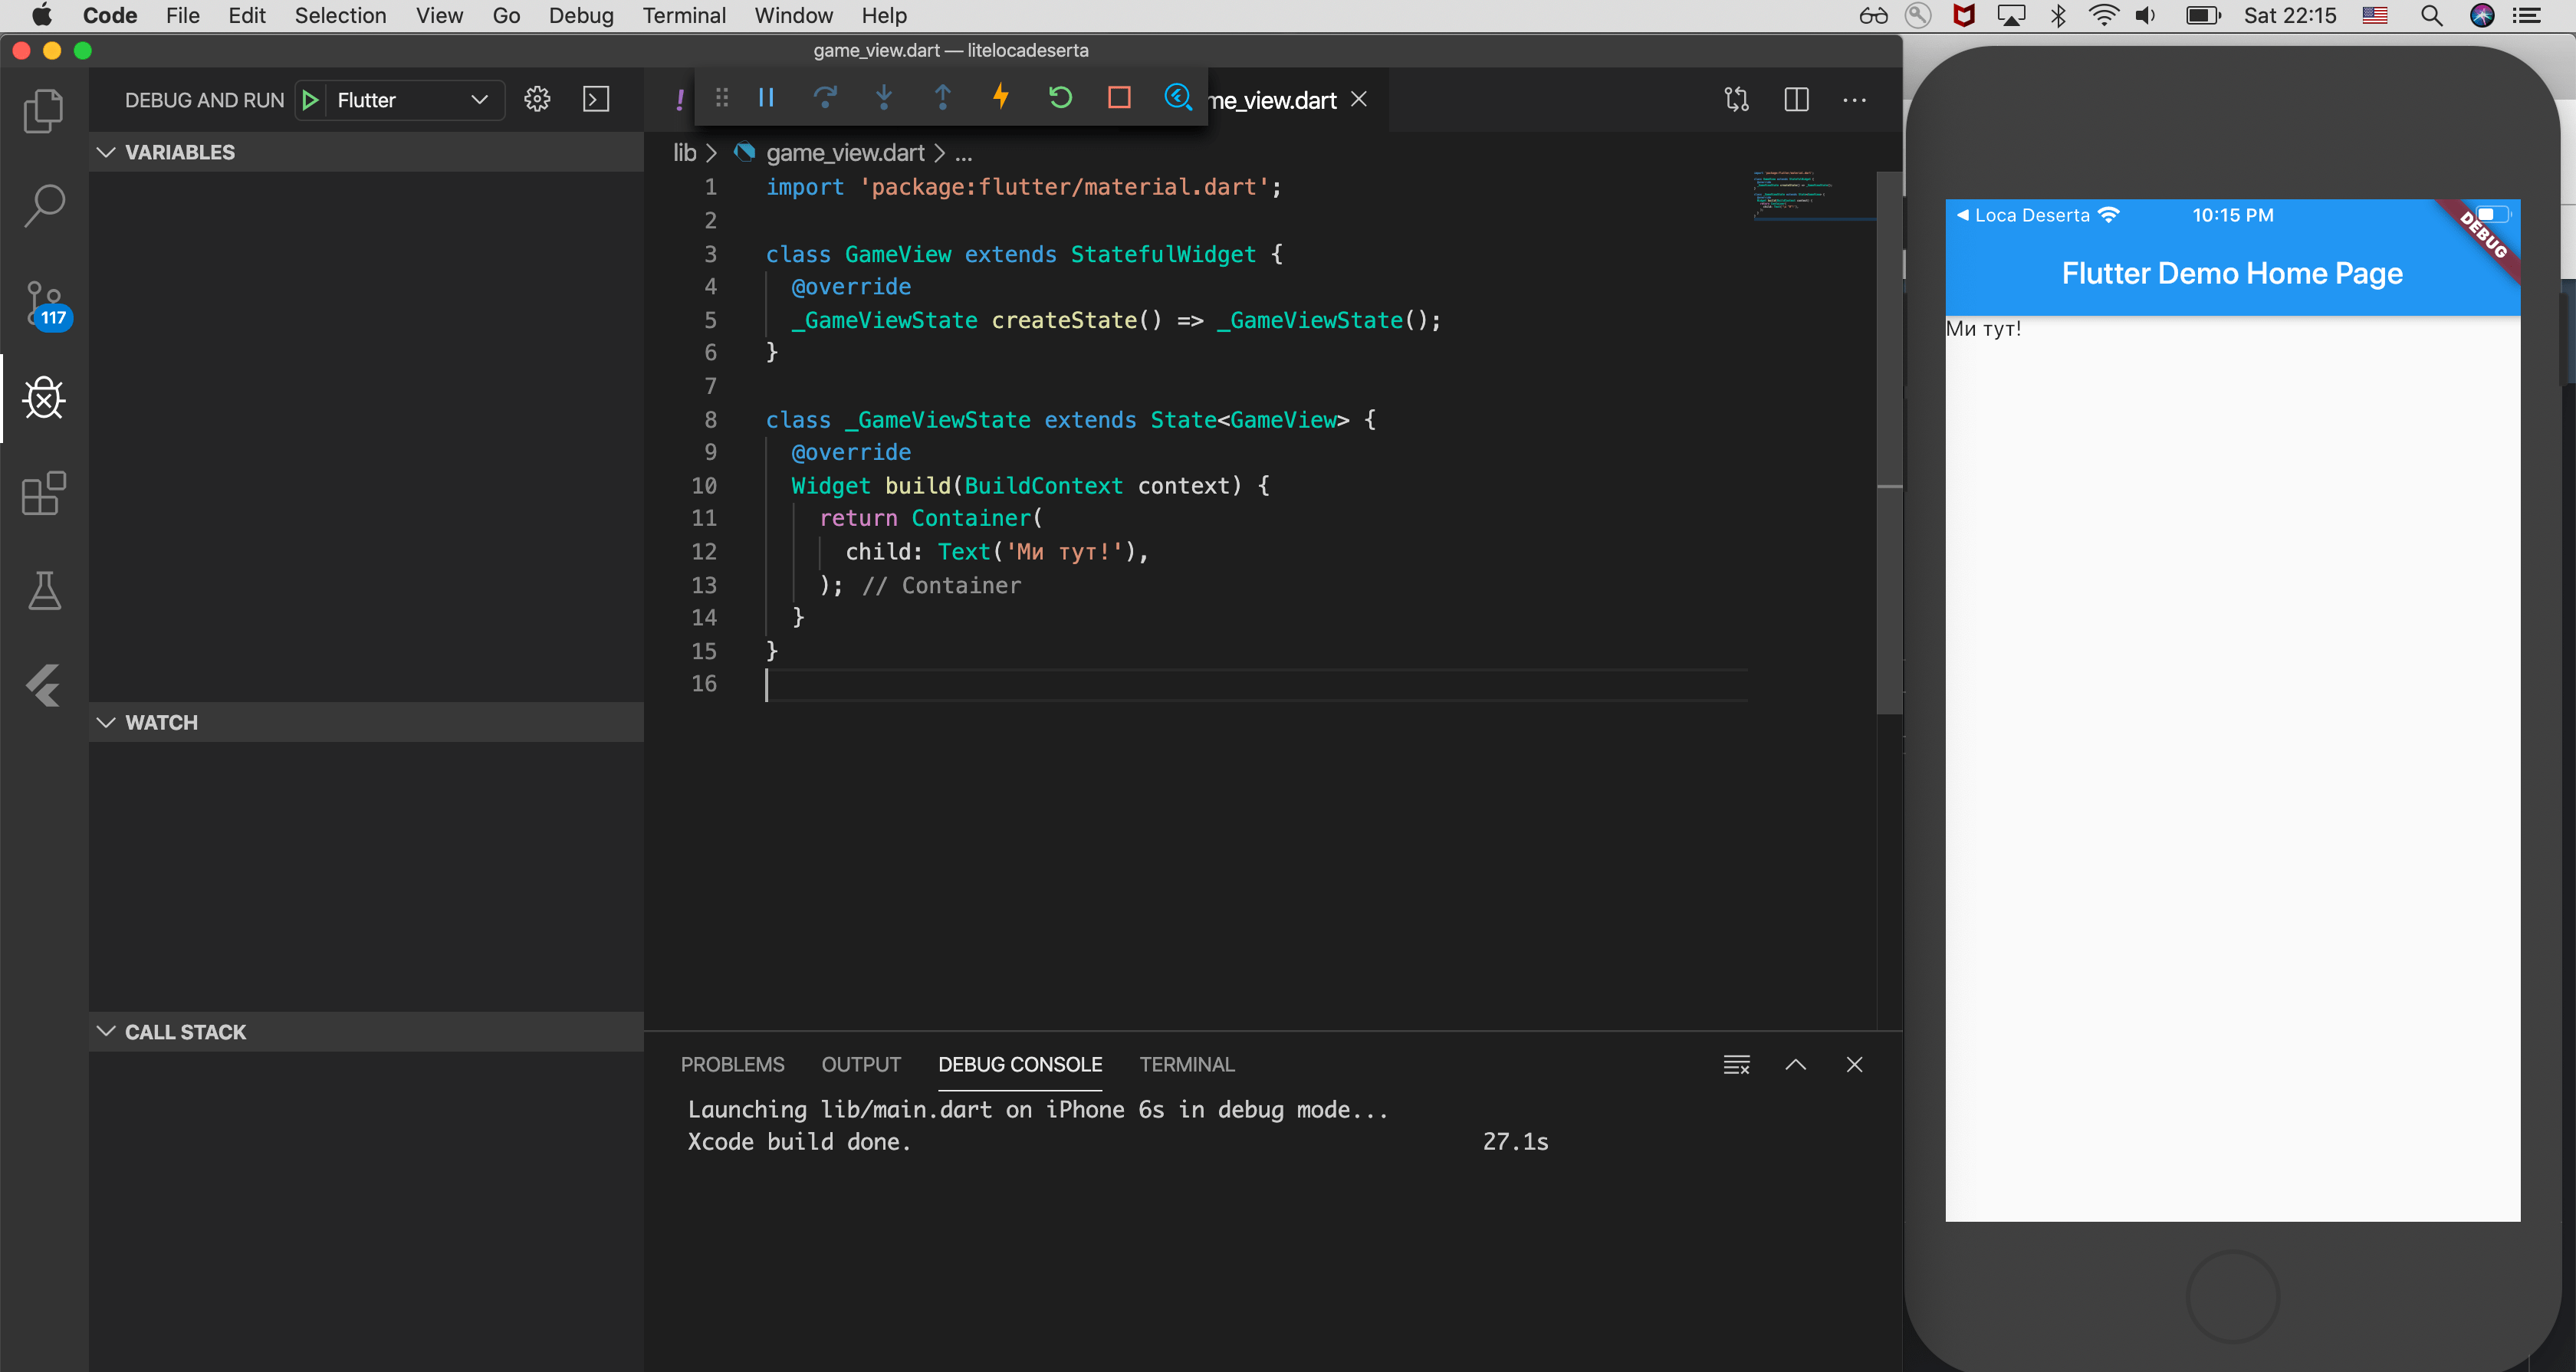Click the macOS Spotlight search icon
Viewport: 2576px width, 1372px height.
pyautogui.click(x=2431, y=16)
